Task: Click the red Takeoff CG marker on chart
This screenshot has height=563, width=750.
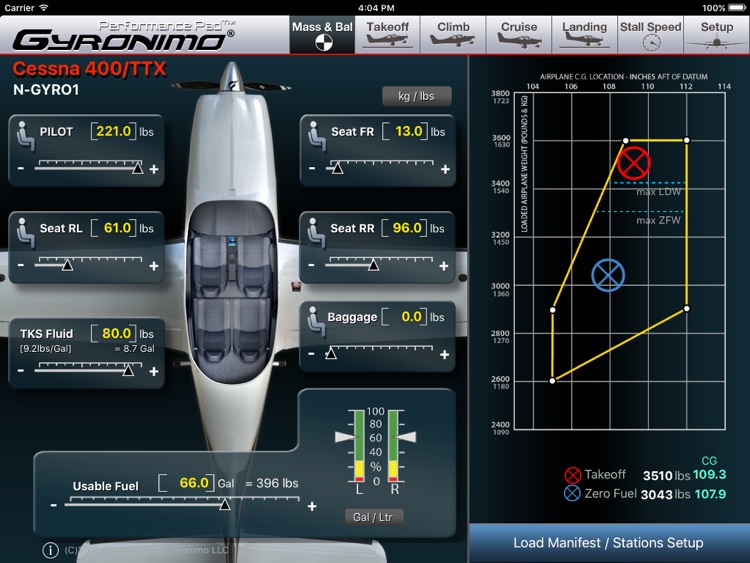Action: coord(634,163)
